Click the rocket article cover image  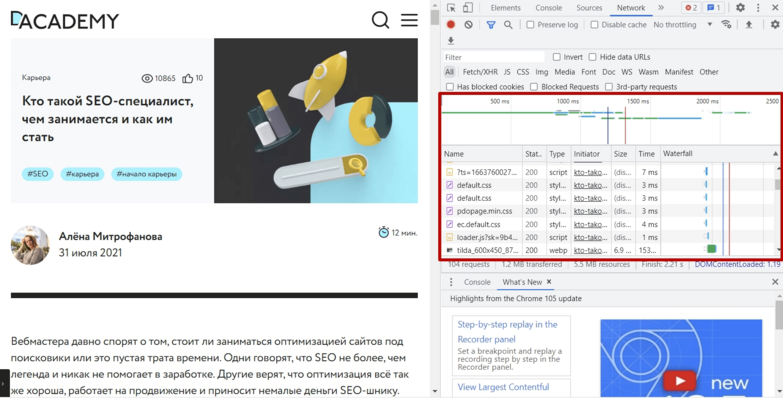coord(316,120)
